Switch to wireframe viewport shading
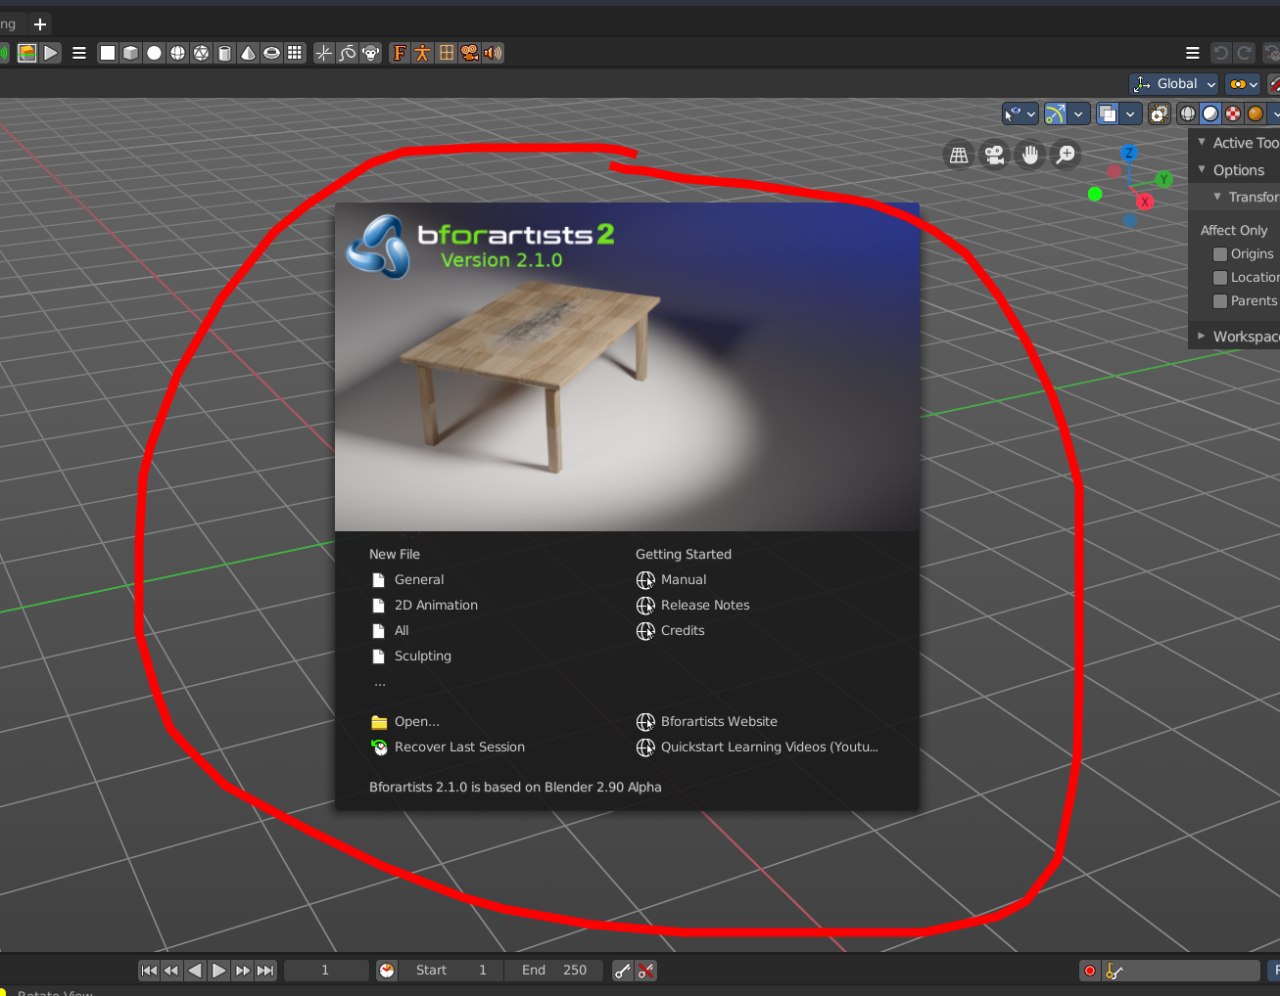Viewport: 1280px width, 996px height. (1188, 114)
